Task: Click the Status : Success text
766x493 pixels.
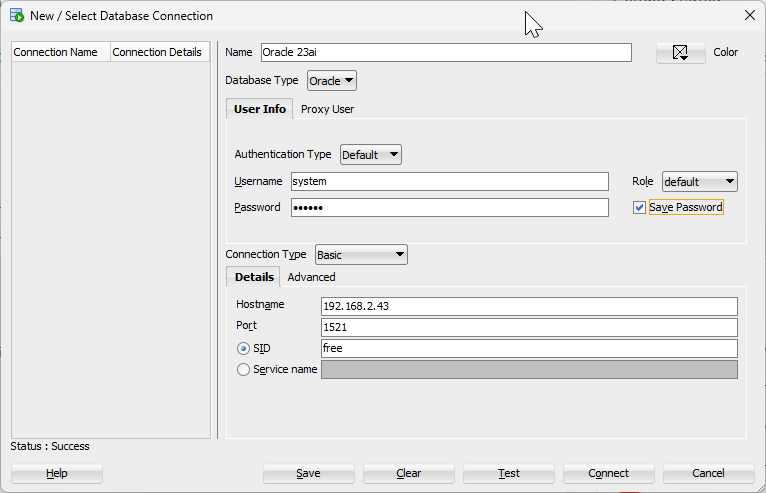Action: coord(50,446)
